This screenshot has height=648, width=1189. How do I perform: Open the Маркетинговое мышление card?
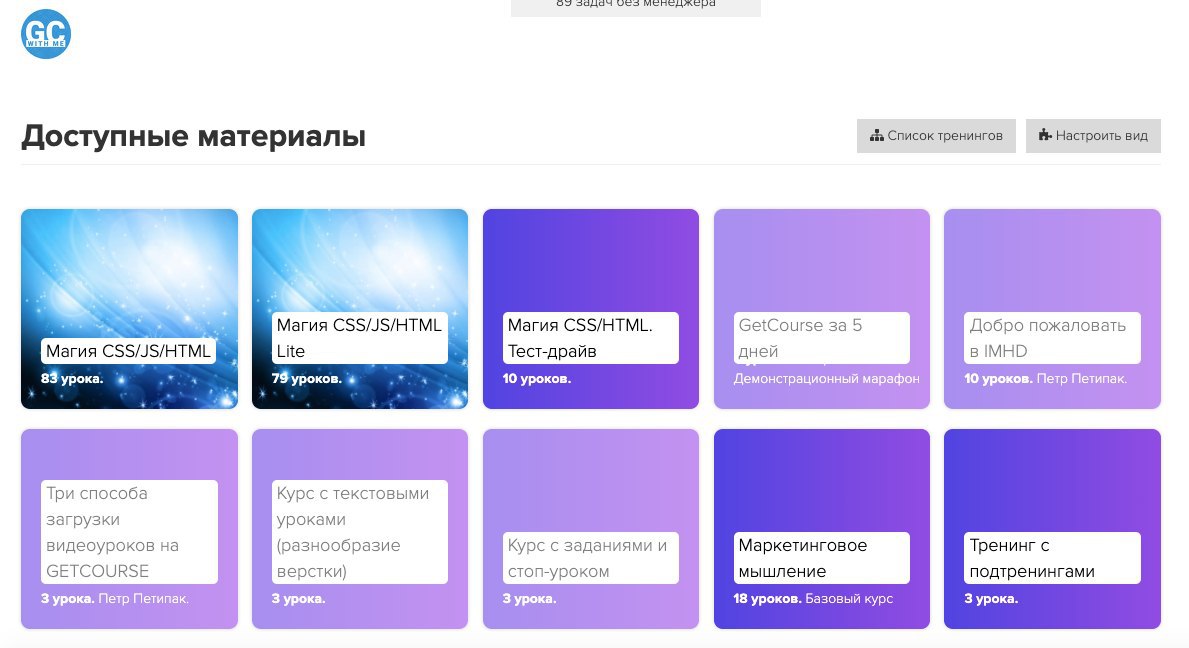click(x=822, y=529)
